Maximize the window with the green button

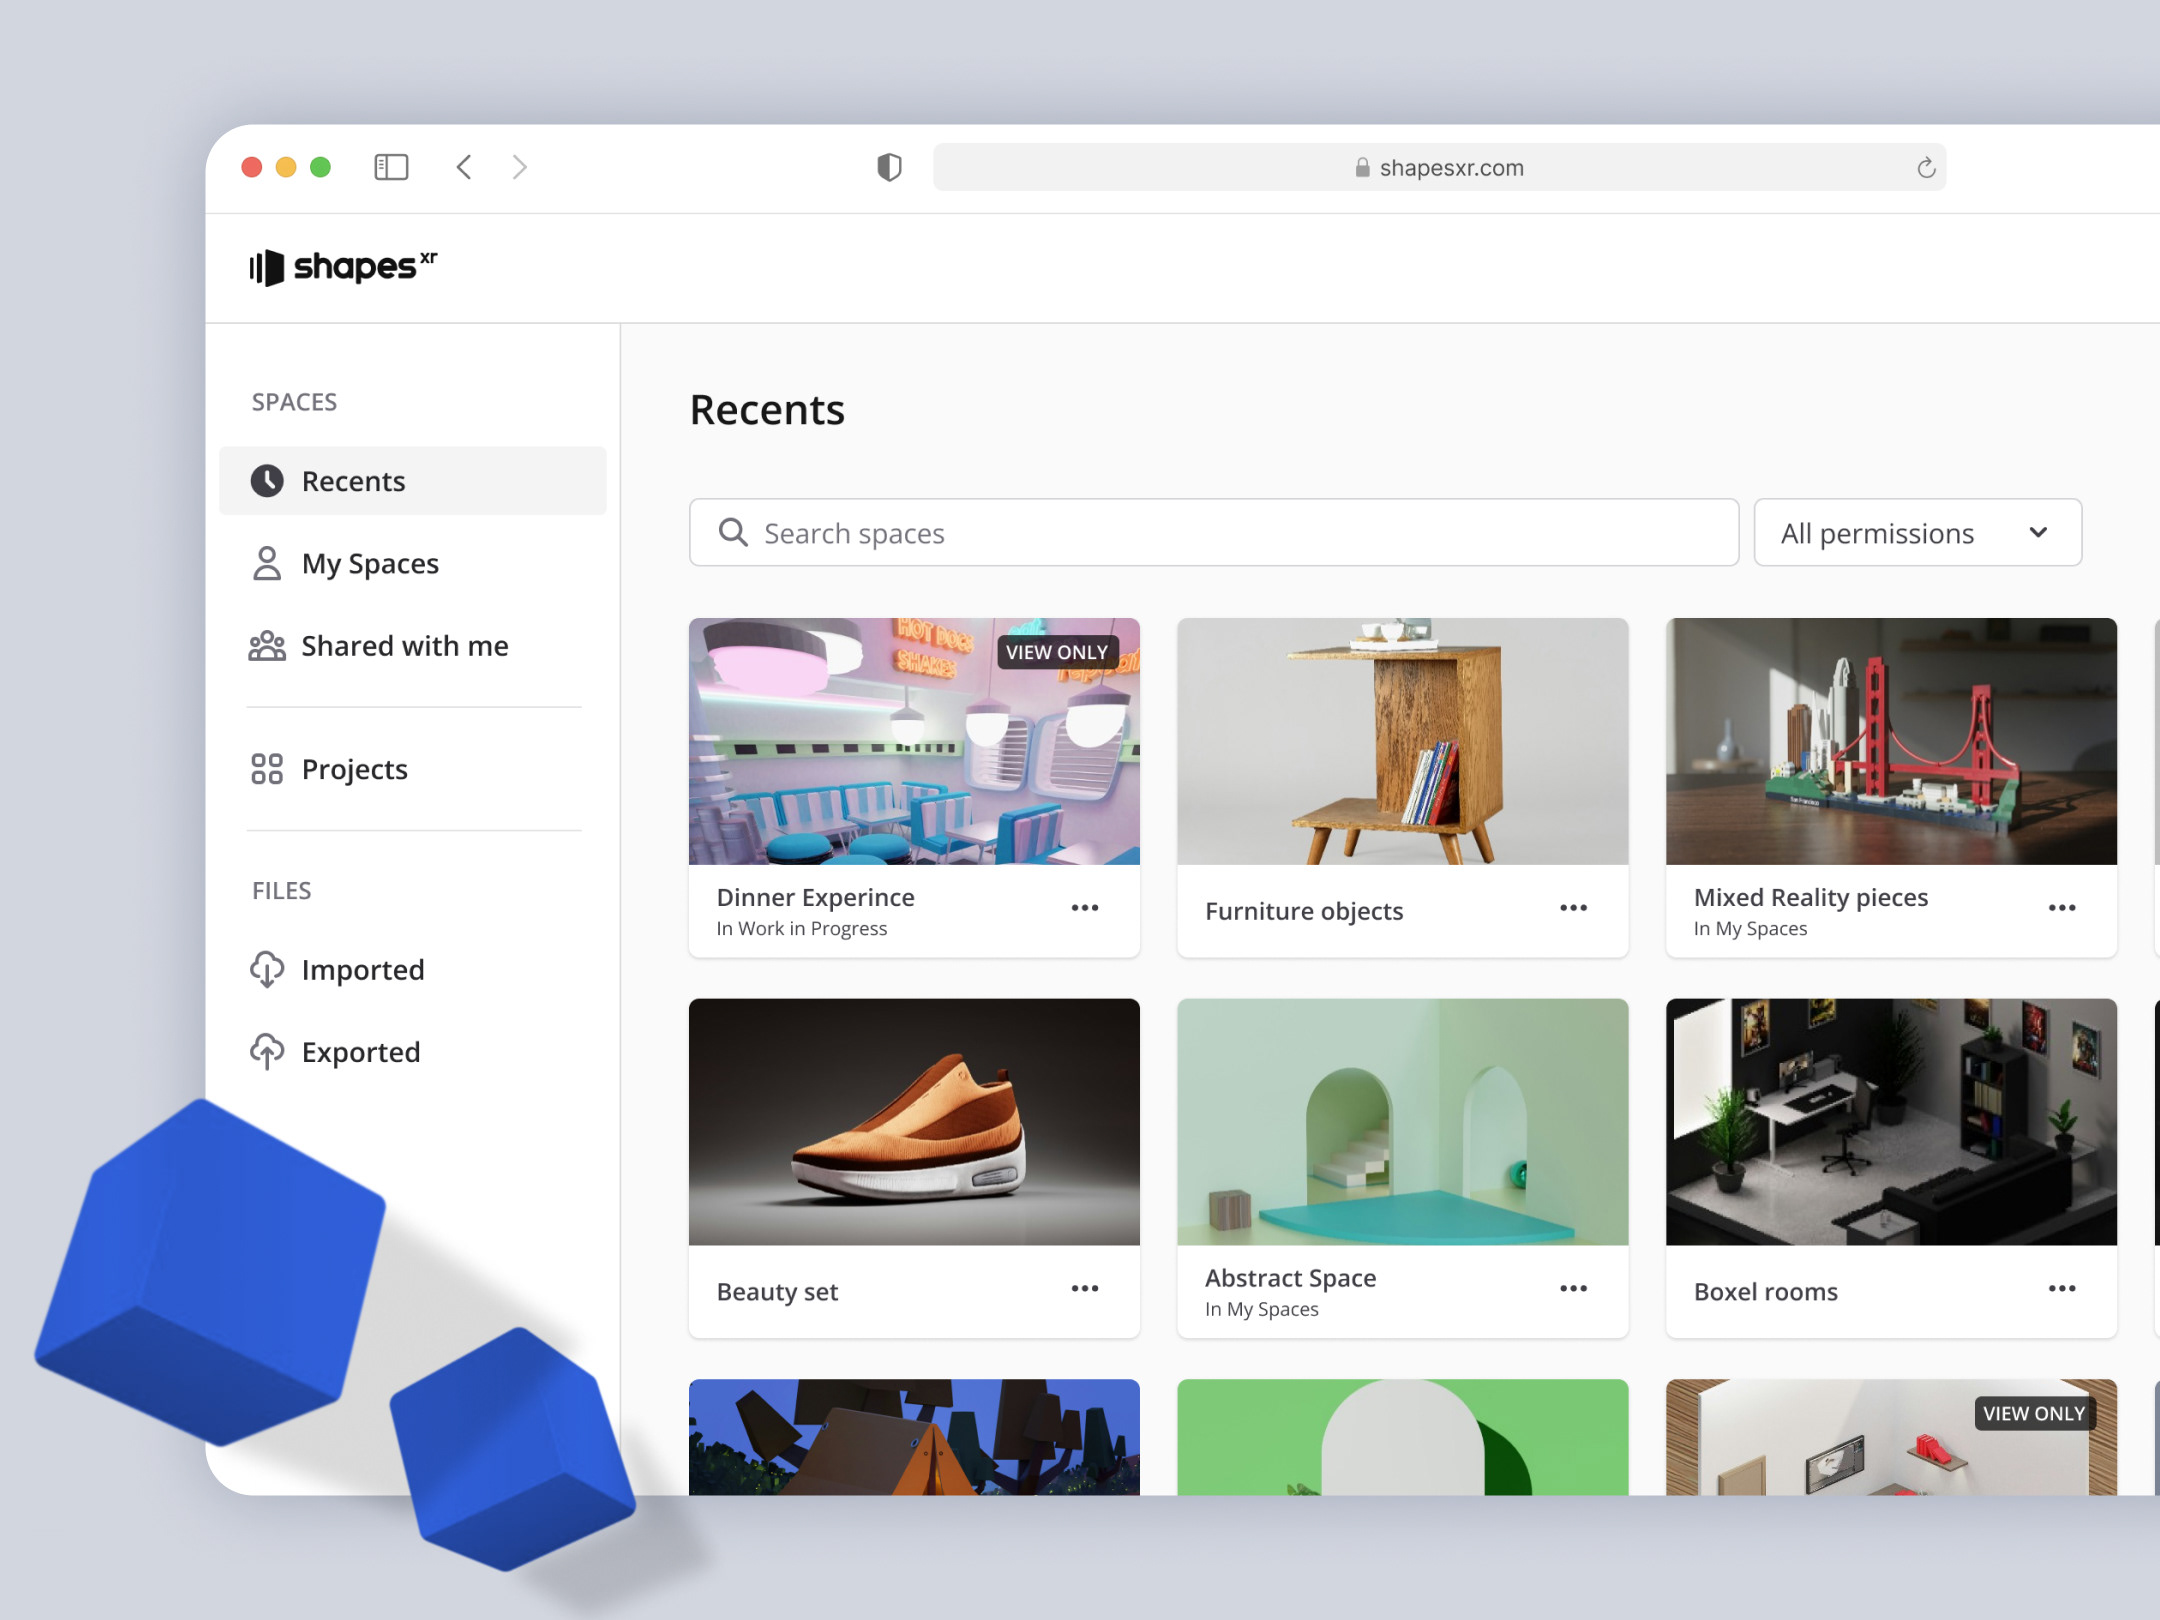click(320, 167)
